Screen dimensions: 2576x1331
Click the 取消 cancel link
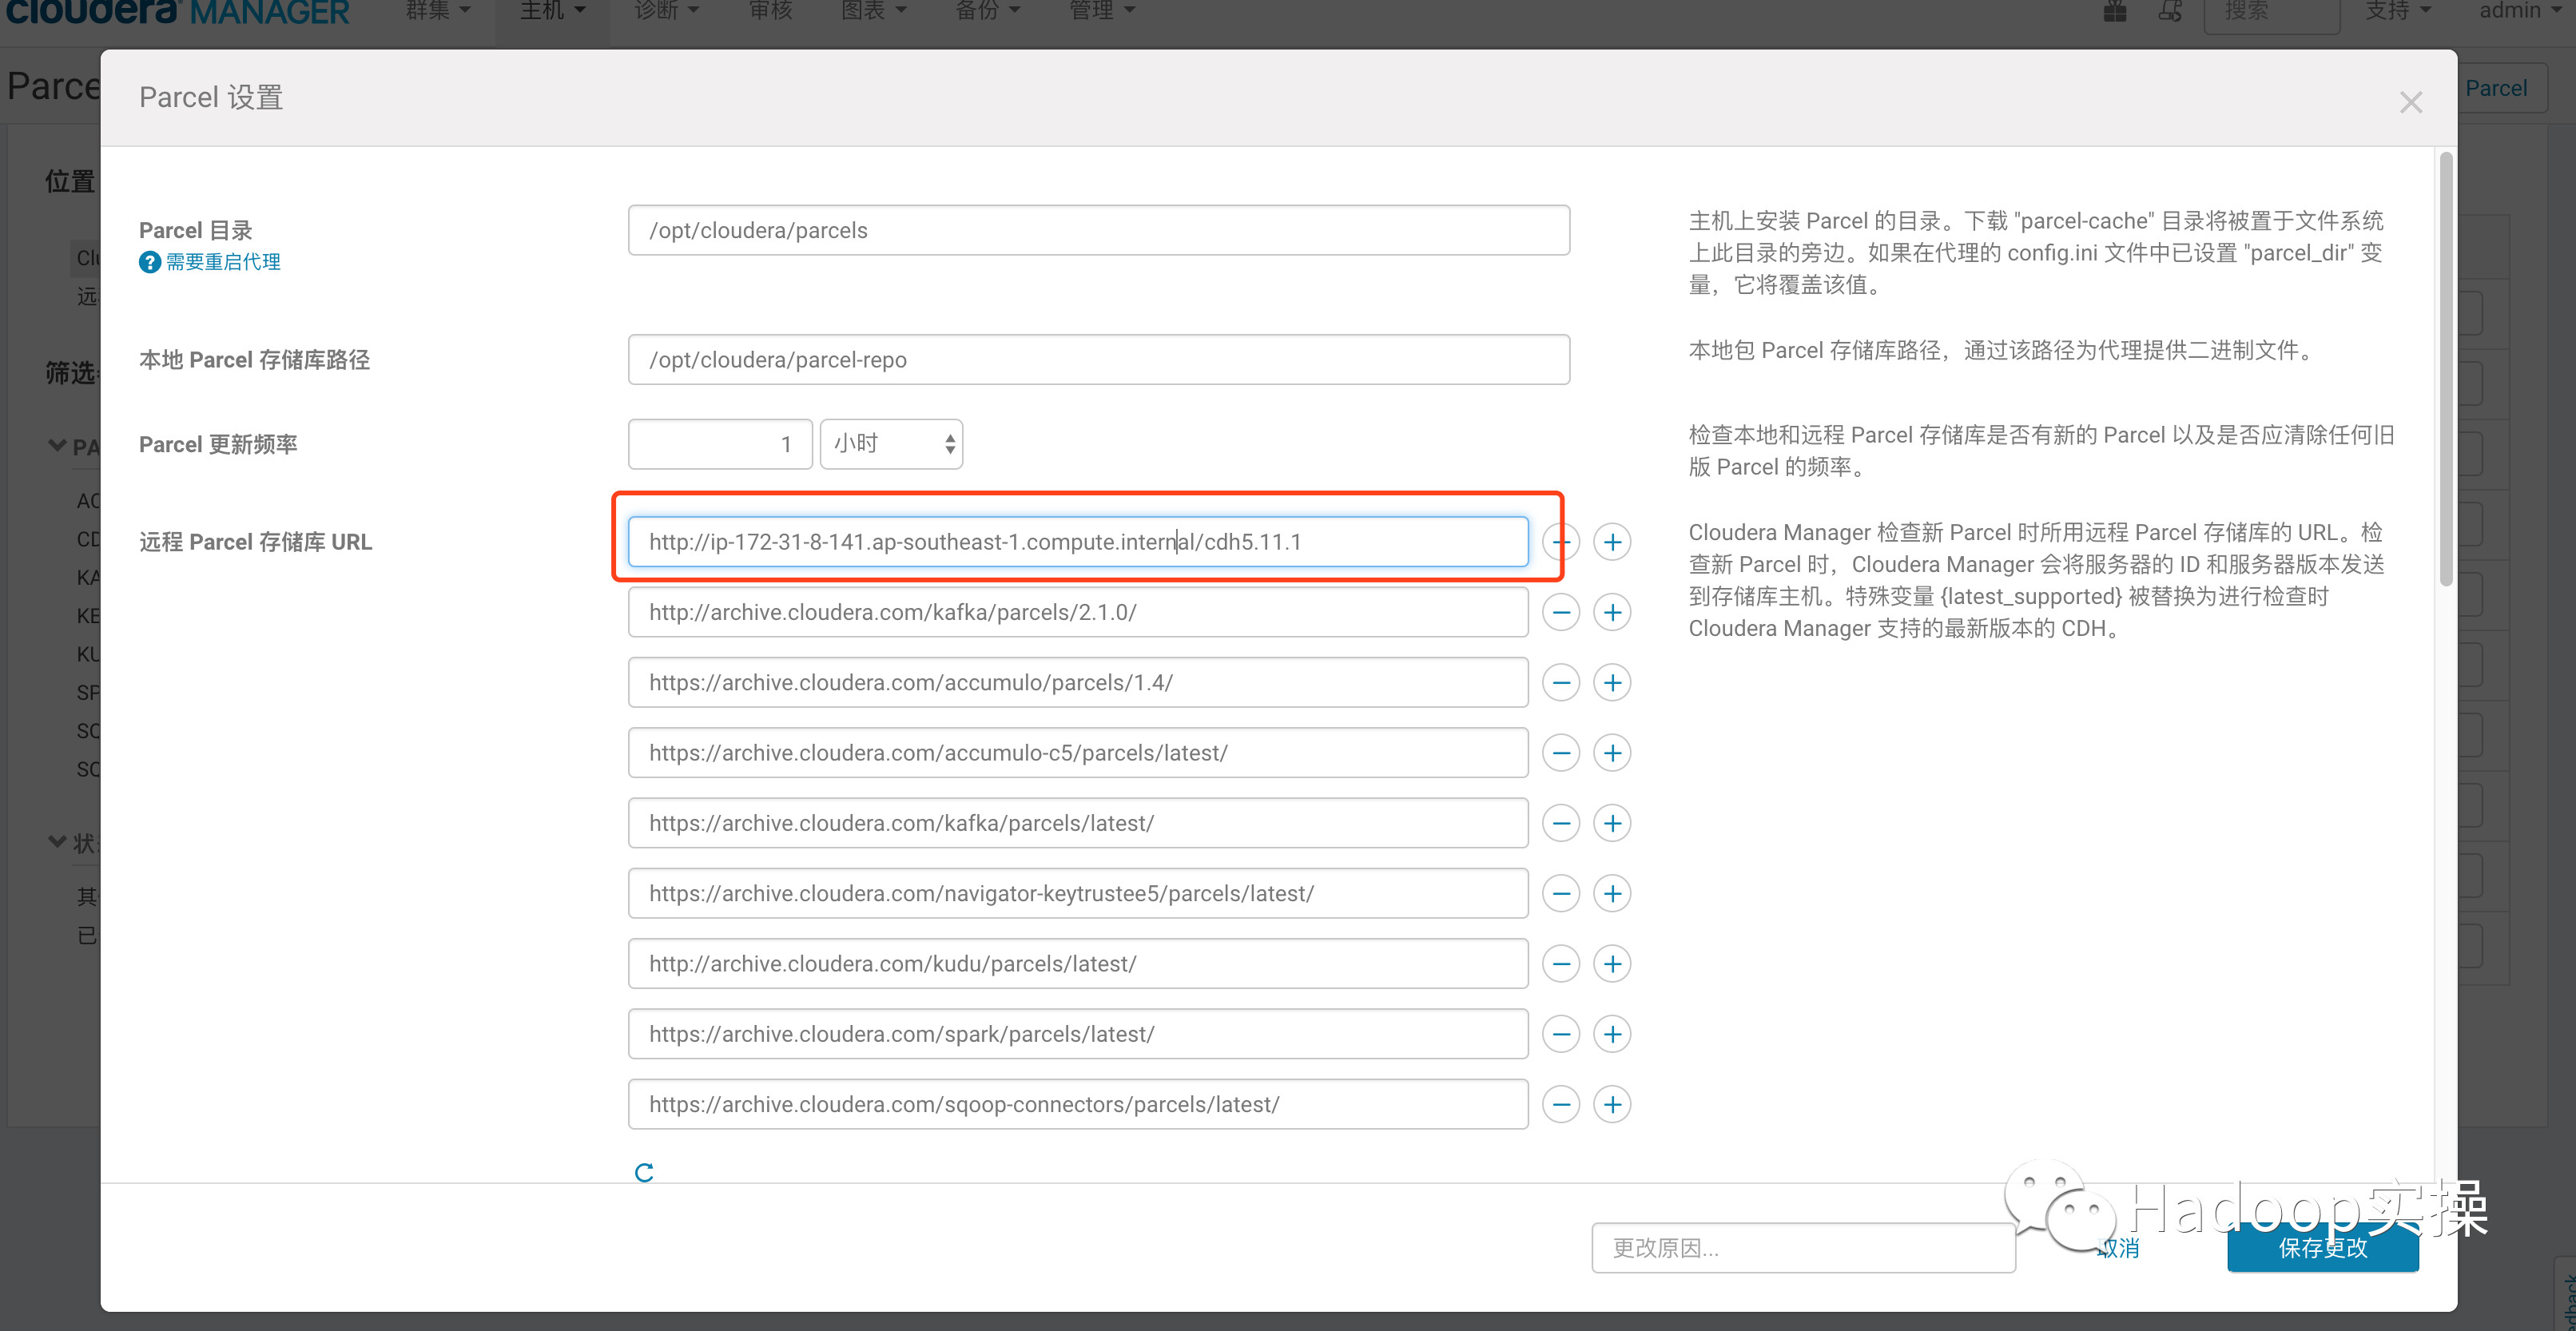(2118, 1248)
